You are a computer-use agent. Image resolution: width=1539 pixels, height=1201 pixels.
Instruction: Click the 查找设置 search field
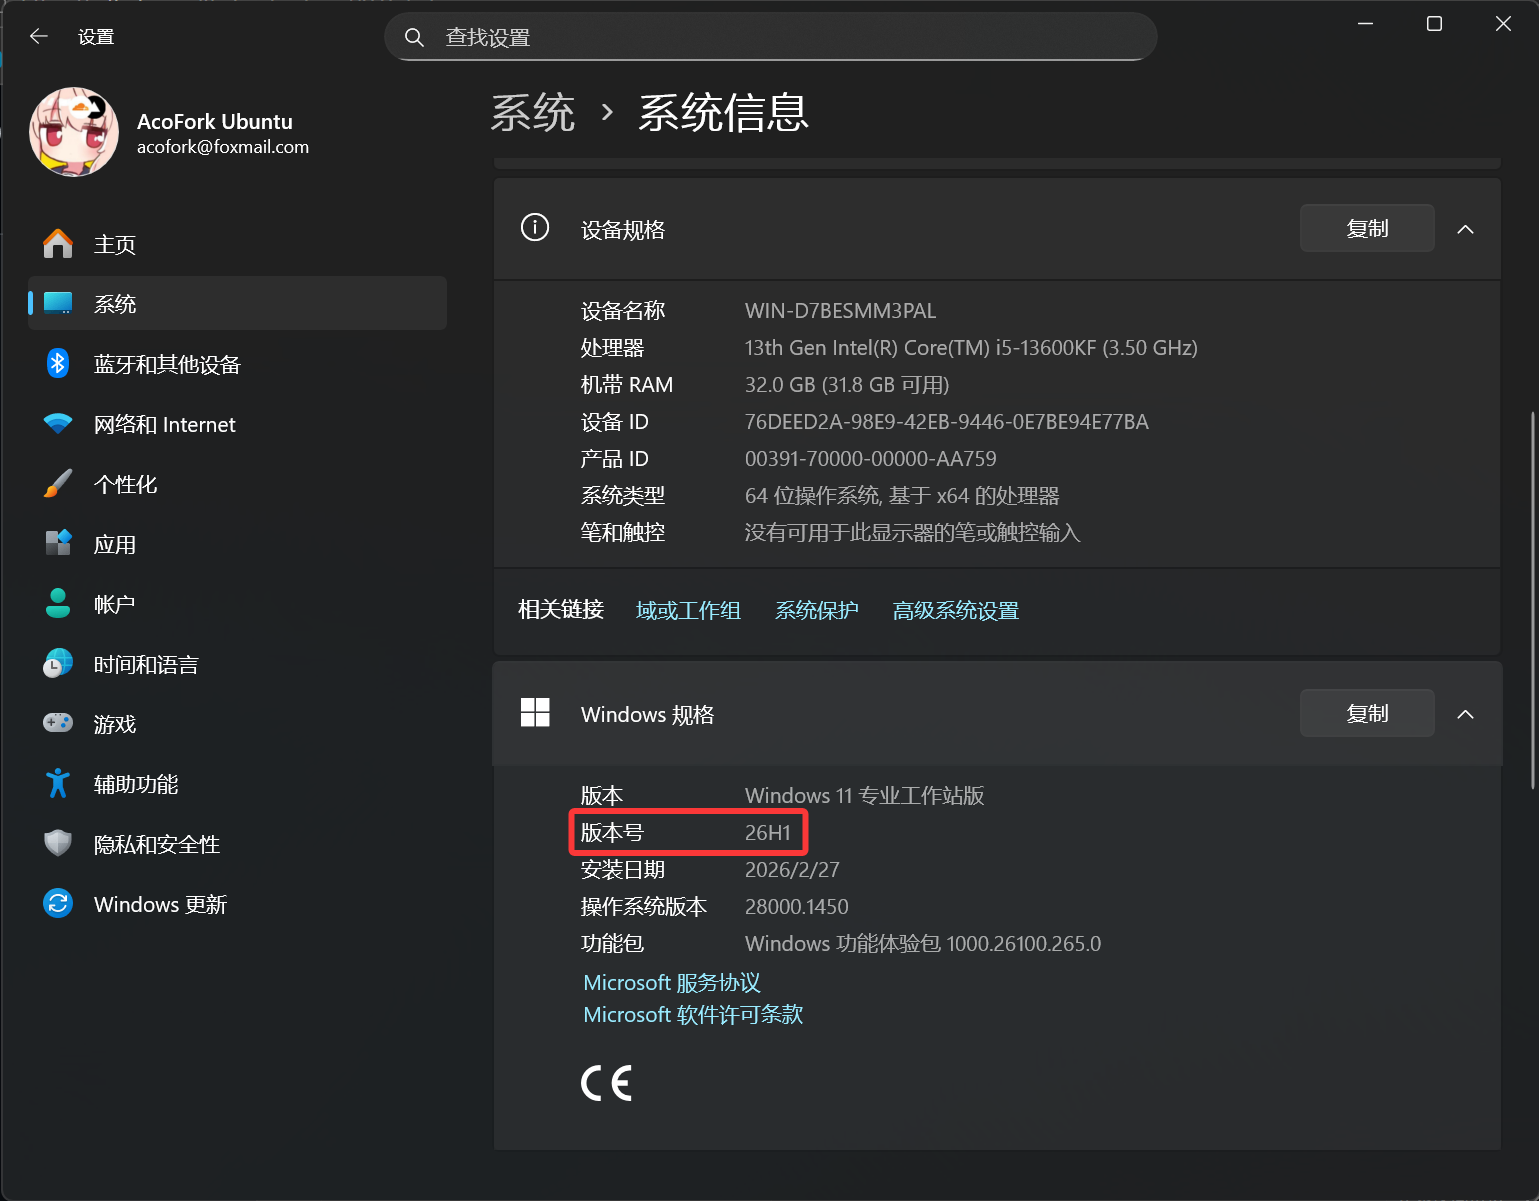780,38
